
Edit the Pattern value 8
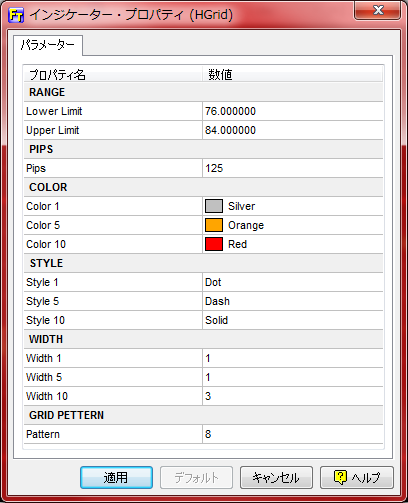(293, 434)
